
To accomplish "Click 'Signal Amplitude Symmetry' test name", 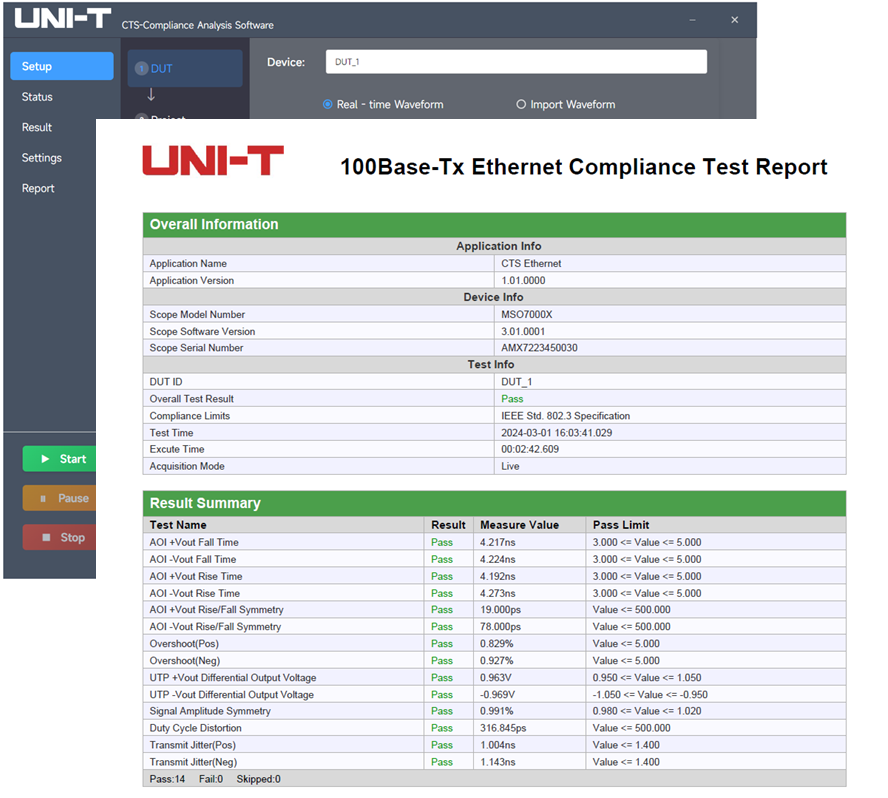I will point(210,711).
